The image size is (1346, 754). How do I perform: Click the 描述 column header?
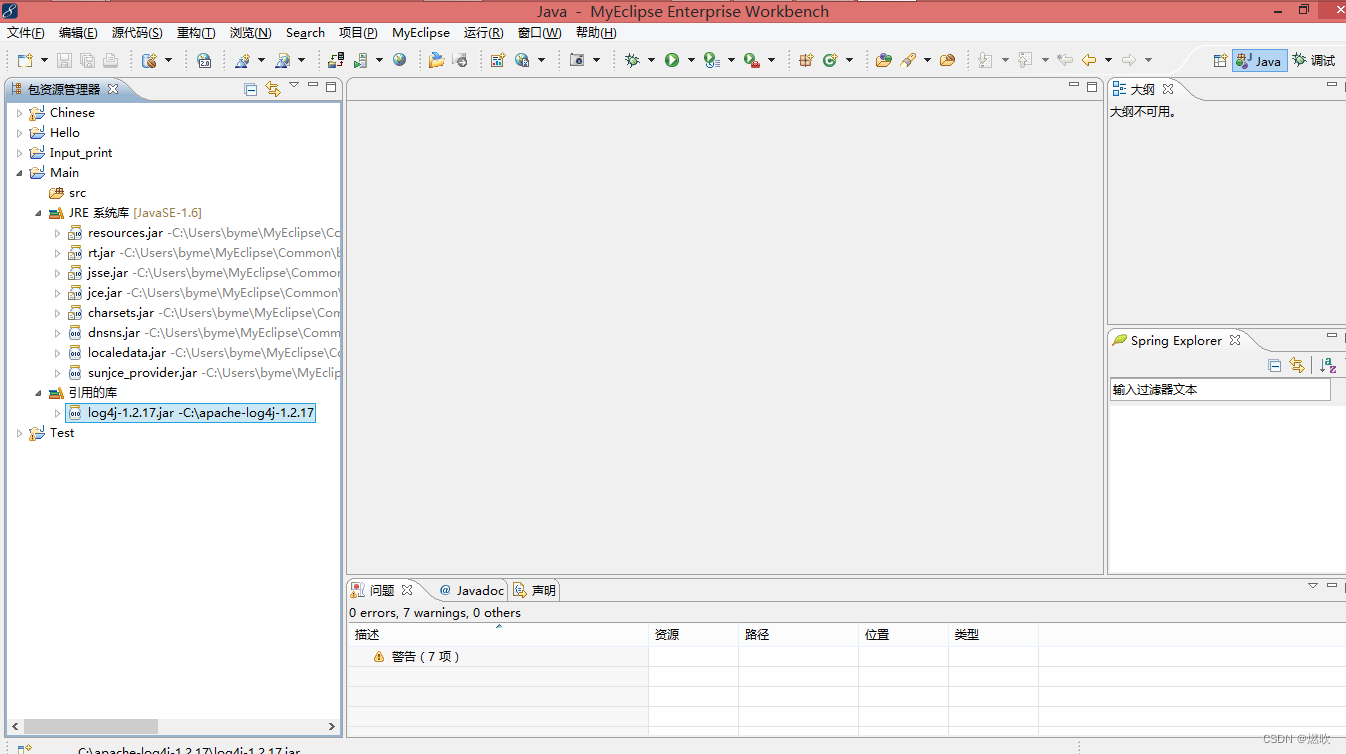(x=498, y=635)
